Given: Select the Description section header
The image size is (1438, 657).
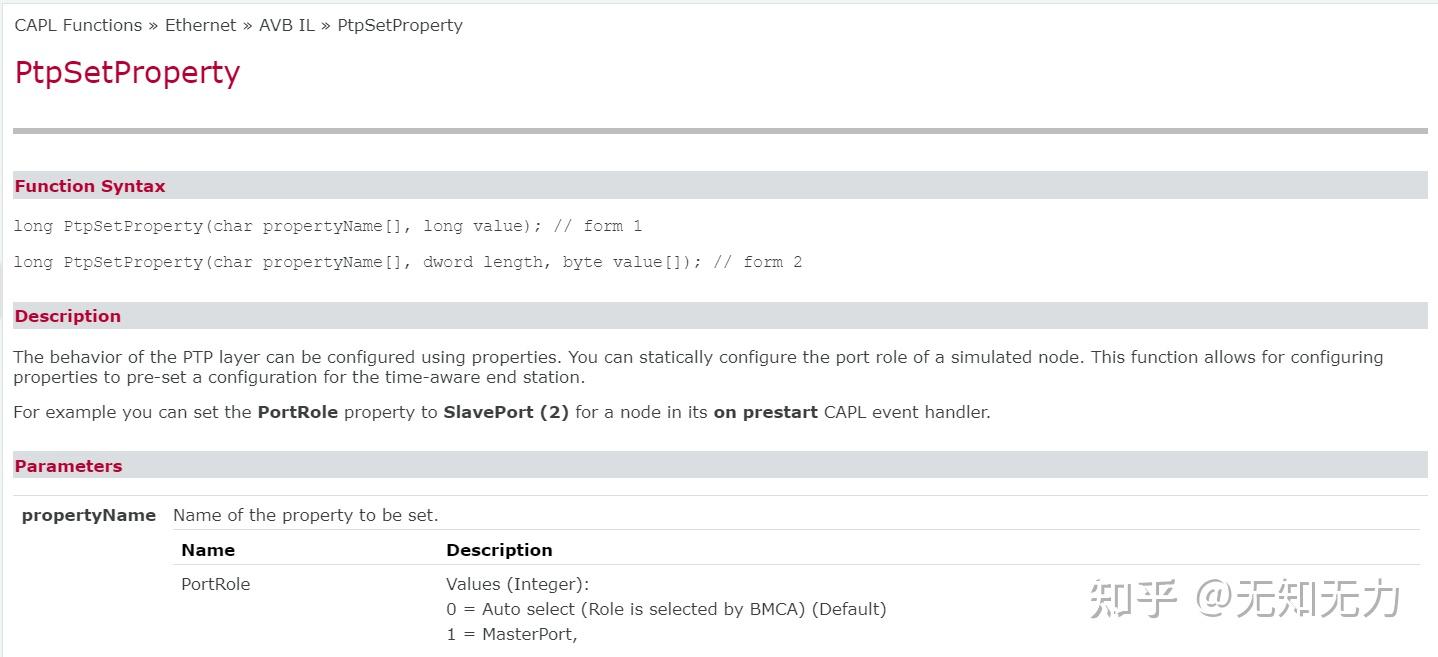Looking at the screenshot, I should tap(67, 316).
